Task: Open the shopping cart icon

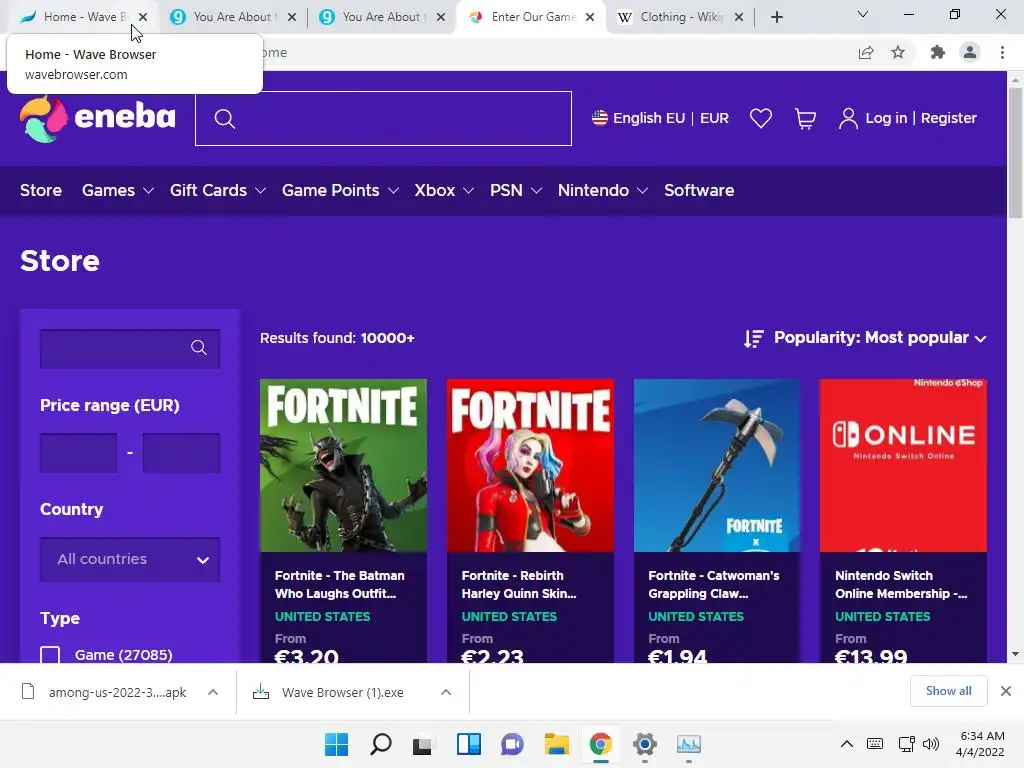Action: tap(805, 119)
